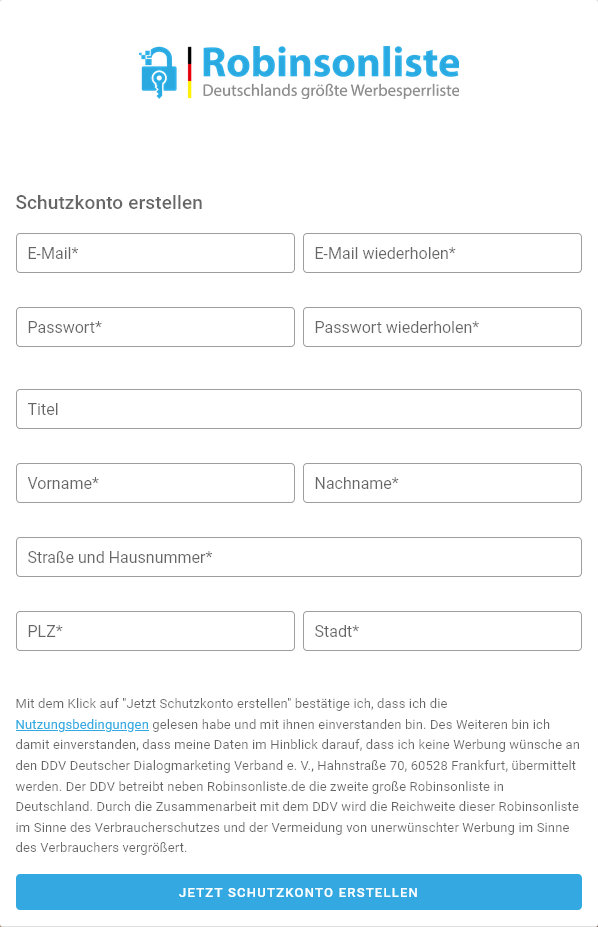The height and width of the screenshot is (927, 598).
Task: Focus the E-Mail input field
Action: pyautogui.click(x=155, y=253)
